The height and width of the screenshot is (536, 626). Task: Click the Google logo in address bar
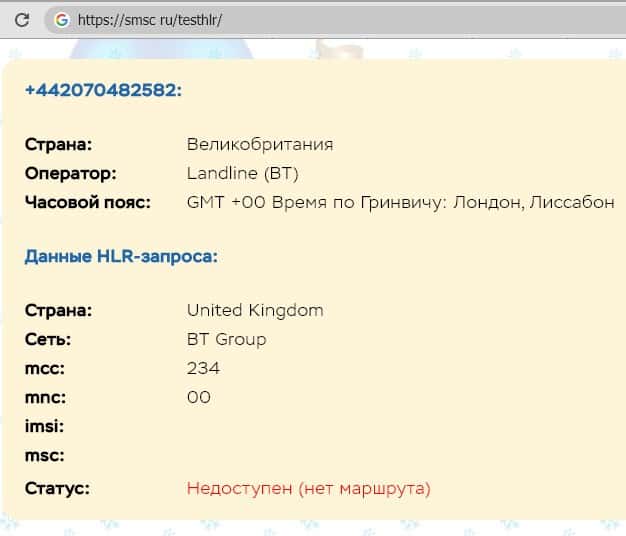tap(62, 20)
